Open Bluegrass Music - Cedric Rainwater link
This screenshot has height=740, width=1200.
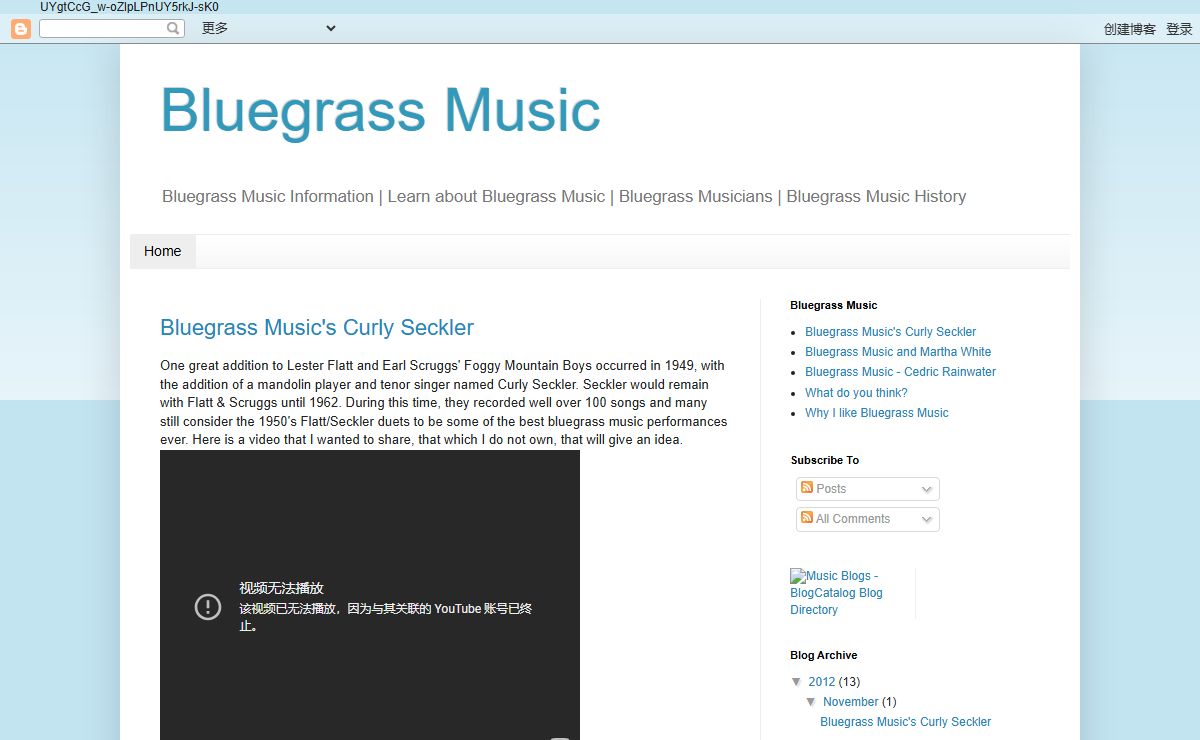900,371
